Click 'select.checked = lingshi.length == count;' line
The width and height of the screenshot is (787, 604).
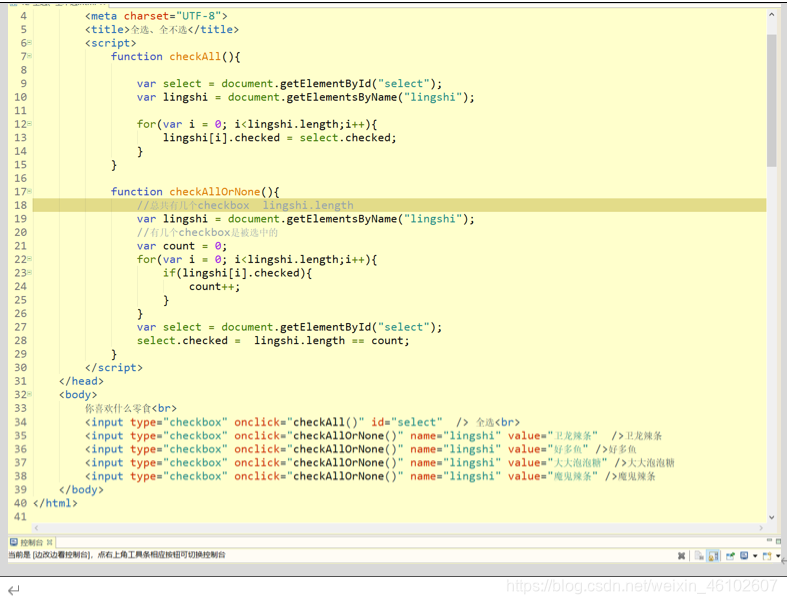[x=273, y=340]
